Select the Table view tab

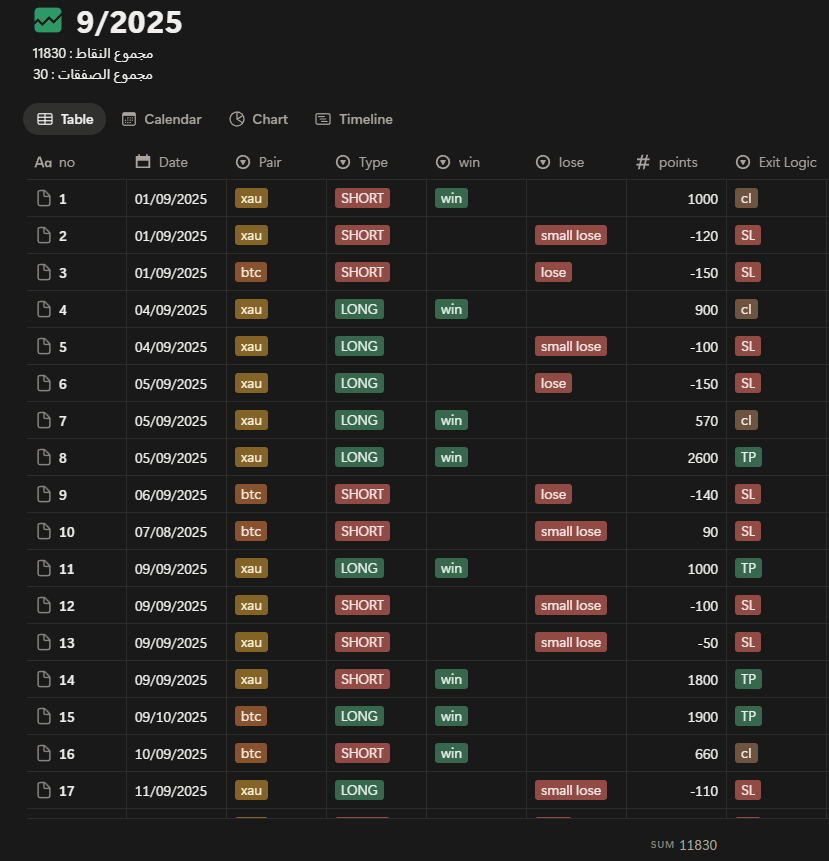tap(66, 119)
